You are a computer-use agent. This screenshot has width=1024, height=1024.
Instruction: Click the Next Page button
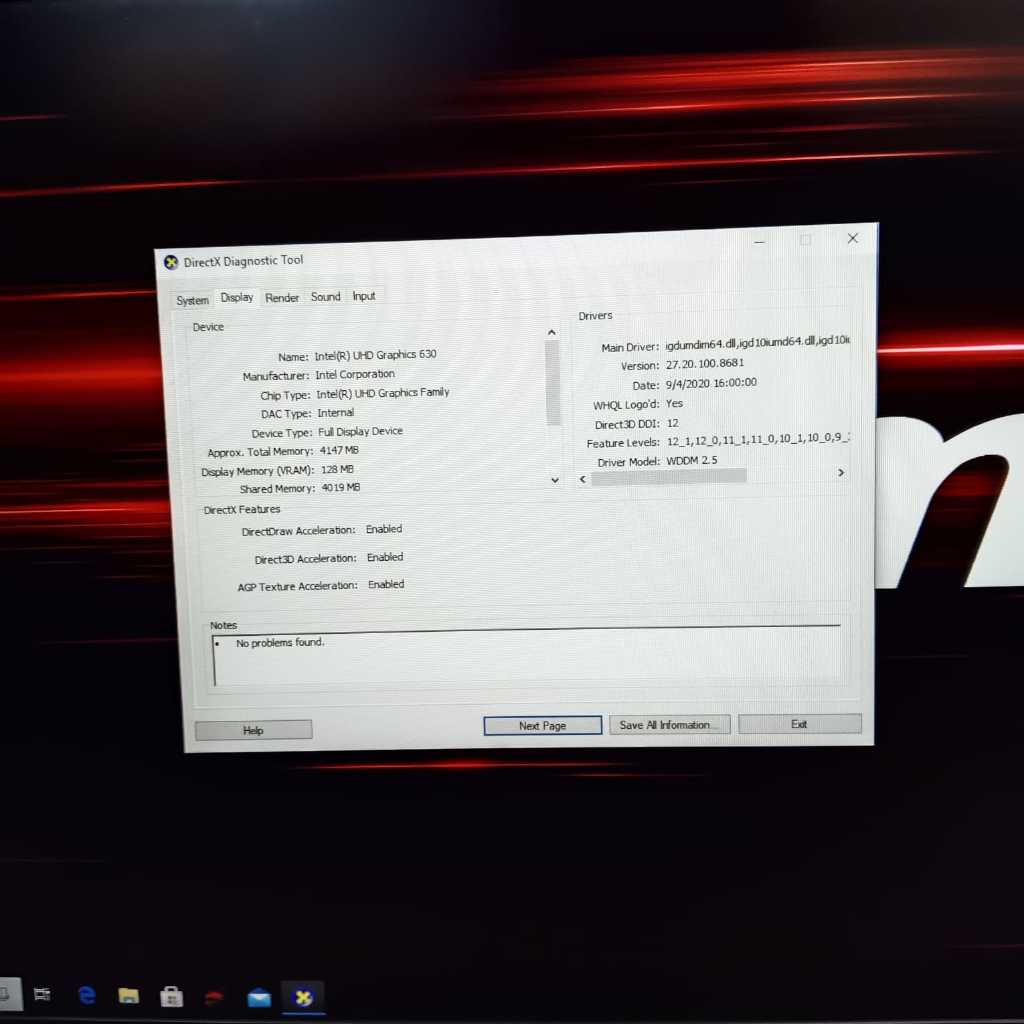542,726
